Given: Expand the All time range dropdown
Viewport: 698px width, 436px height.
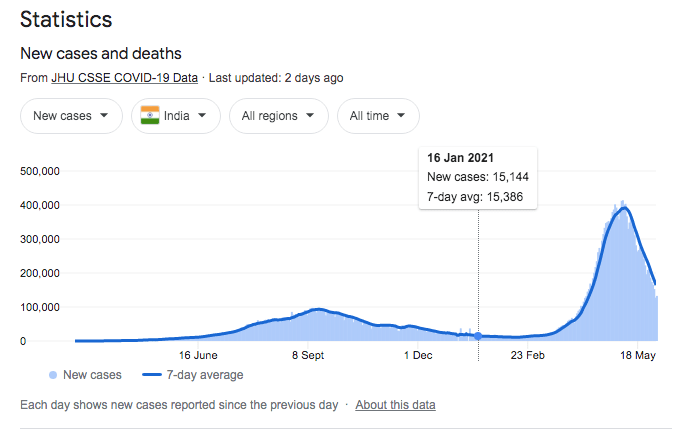Looking at the screenshot, I should 377,116.
